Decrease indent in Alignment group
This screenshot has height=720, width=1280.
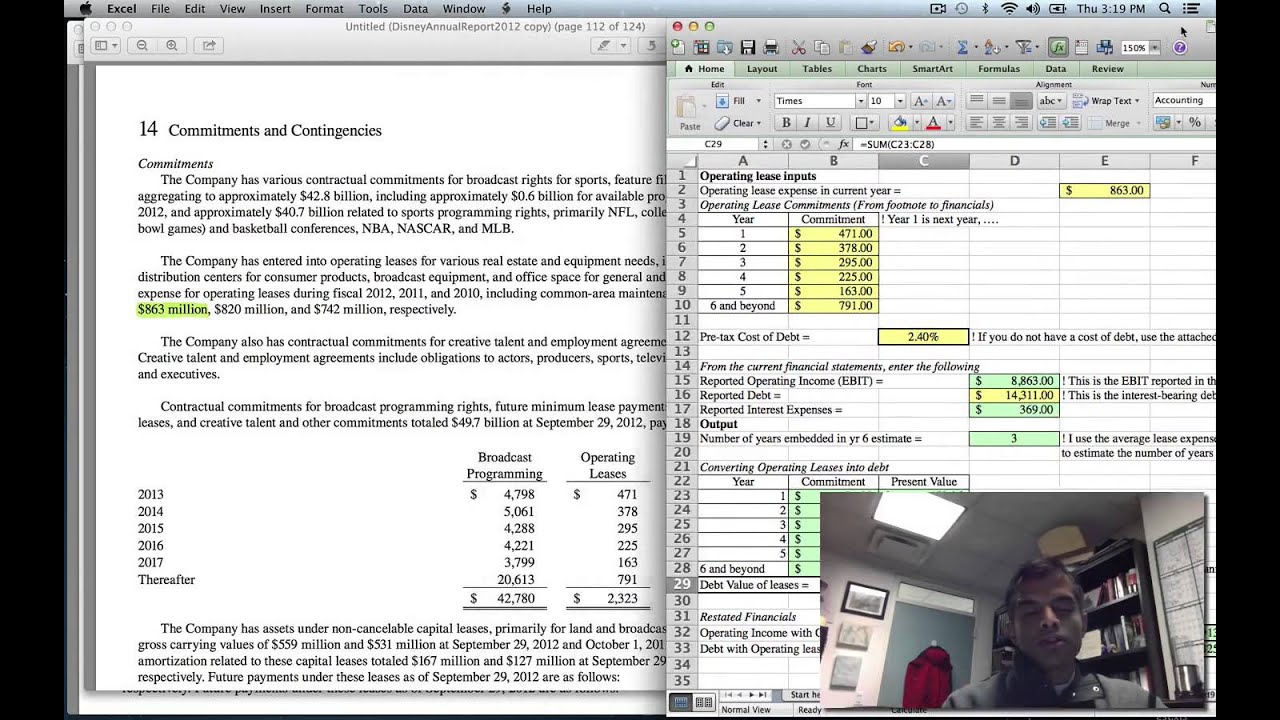pos(1048,122)
